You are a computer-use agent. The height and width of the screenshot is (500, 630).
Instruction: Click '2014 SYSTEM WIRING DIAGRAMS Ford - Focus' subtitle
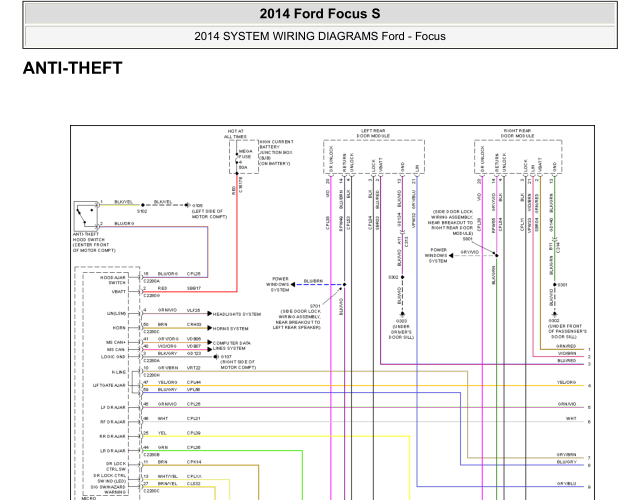320,36
